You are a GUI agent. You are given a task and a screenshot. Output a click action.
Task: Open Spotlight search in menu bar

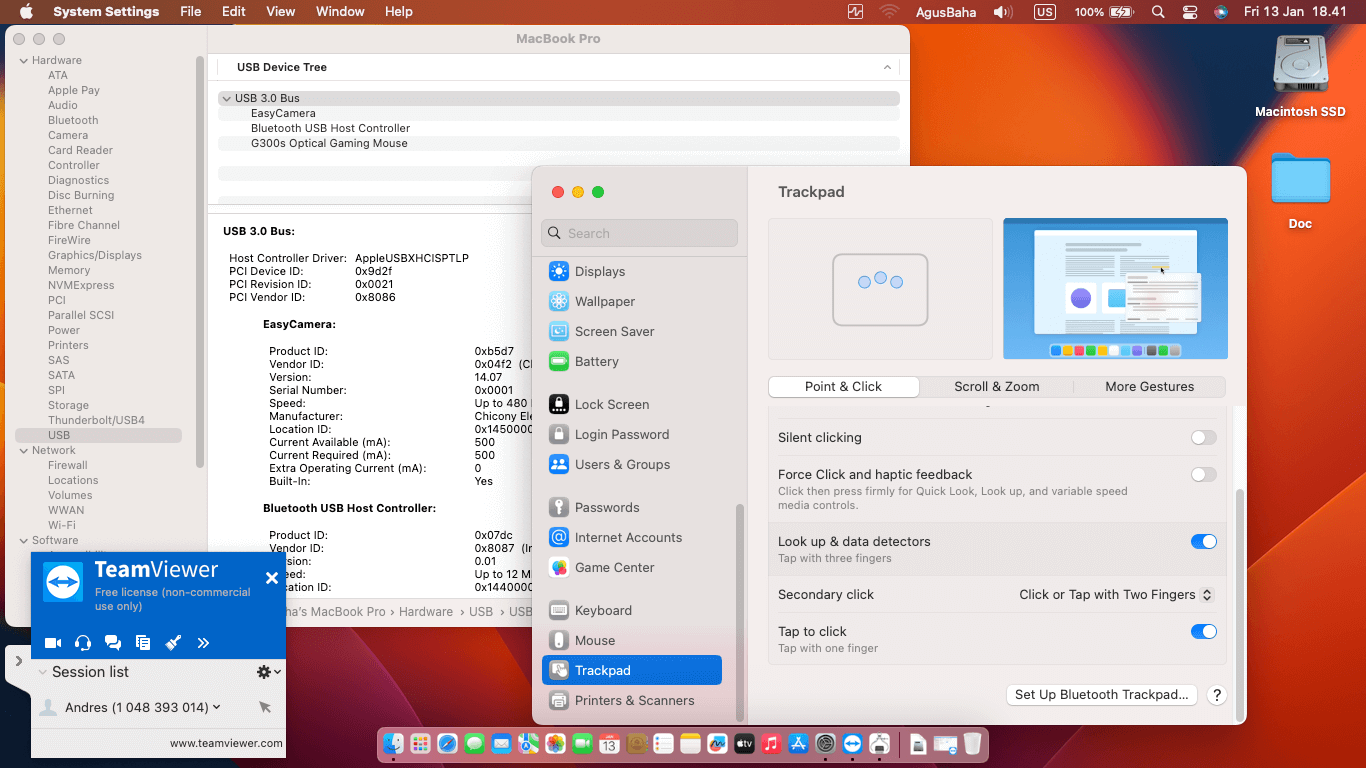click(1158, 12)
